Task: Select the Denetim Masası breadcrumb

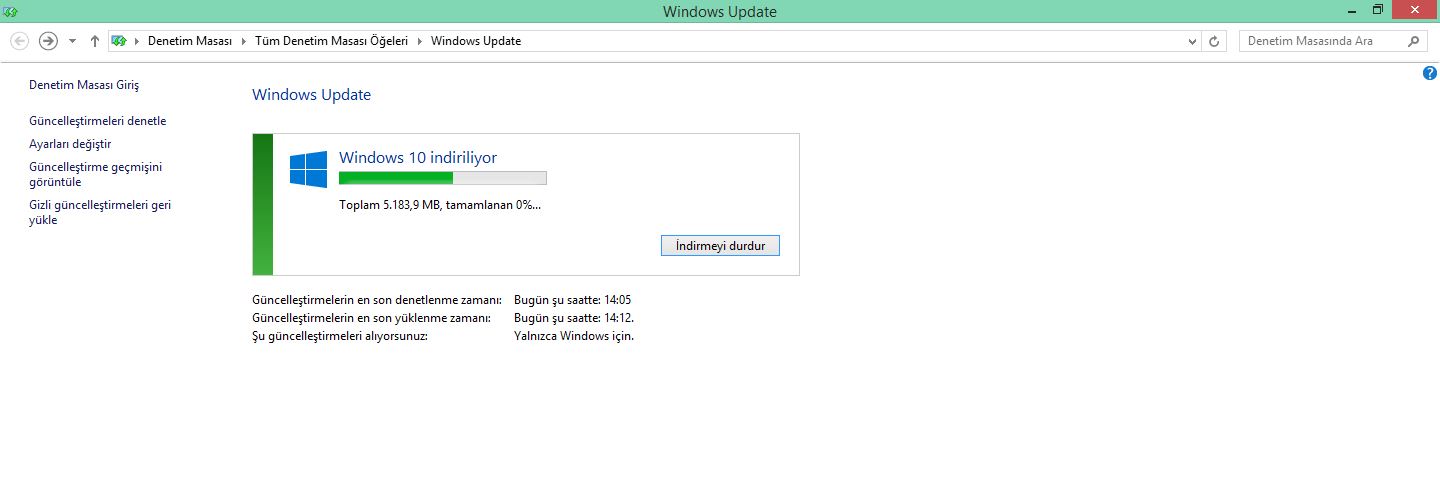Action: (190, 41)
